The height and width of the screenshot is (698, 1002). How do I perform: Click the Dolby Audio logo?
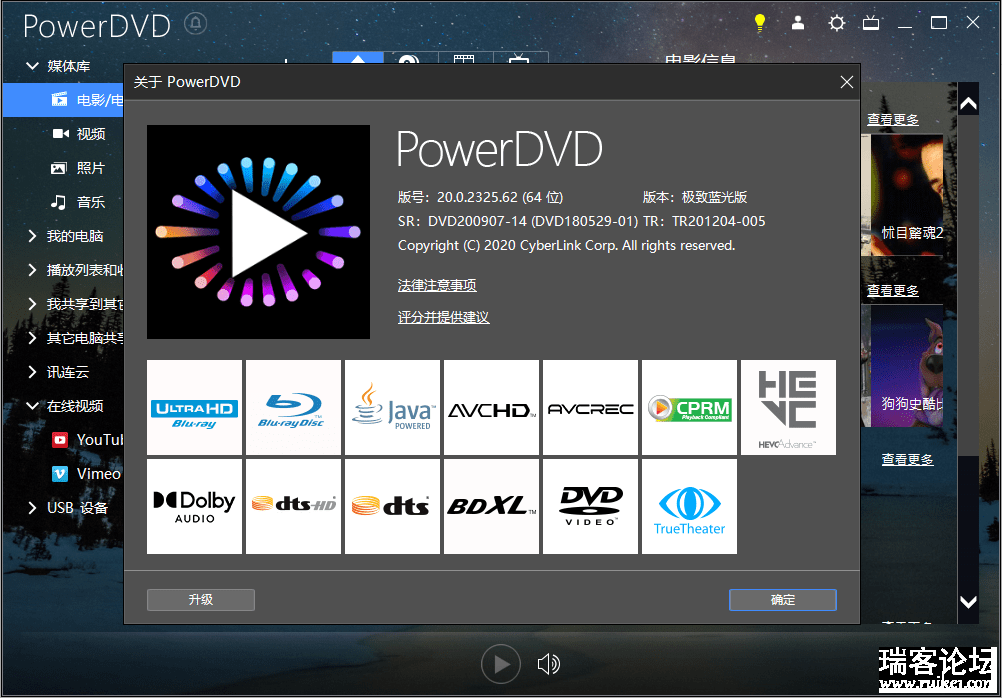pos(194,506)
